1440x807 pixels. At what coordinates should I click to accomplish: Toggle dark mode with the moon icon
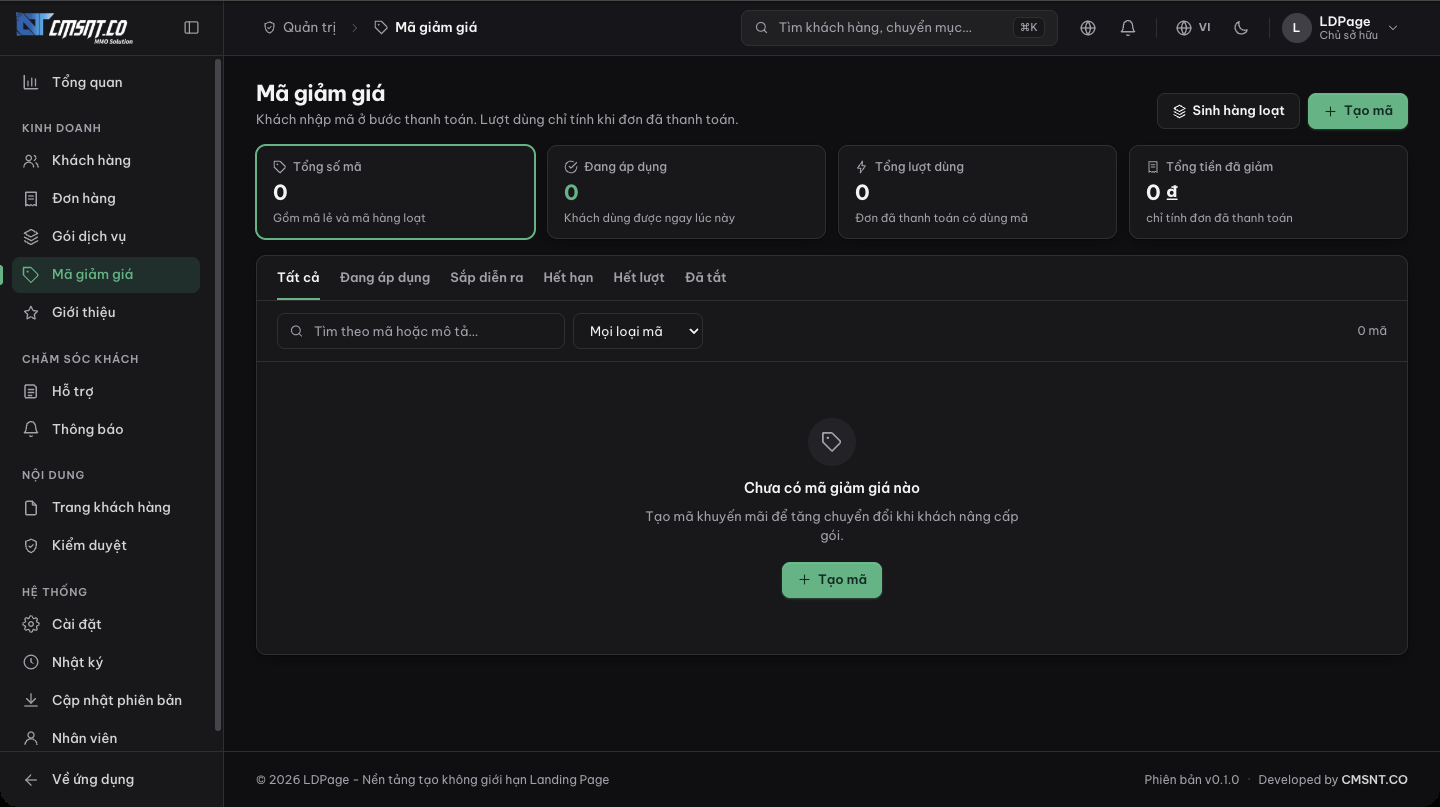pyautogui.click(x=1241, y=28)
